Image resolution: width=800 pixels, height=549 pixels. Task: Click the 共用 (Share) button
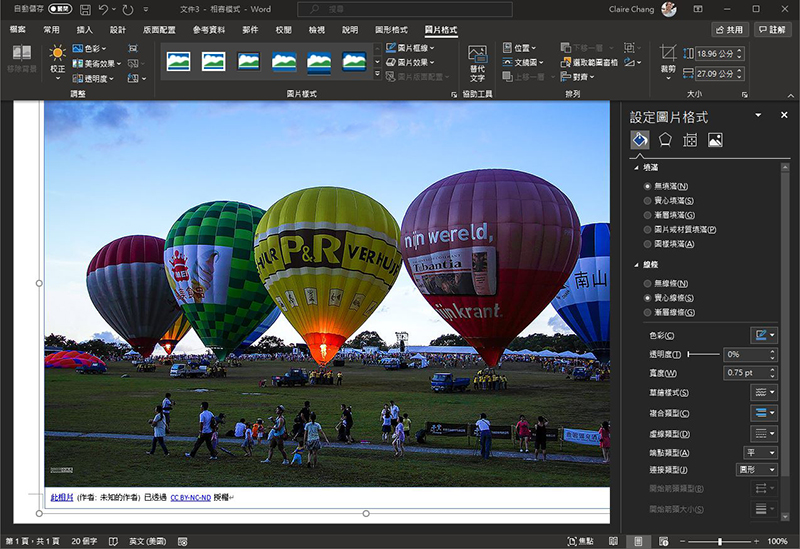[x=728, y=30]
